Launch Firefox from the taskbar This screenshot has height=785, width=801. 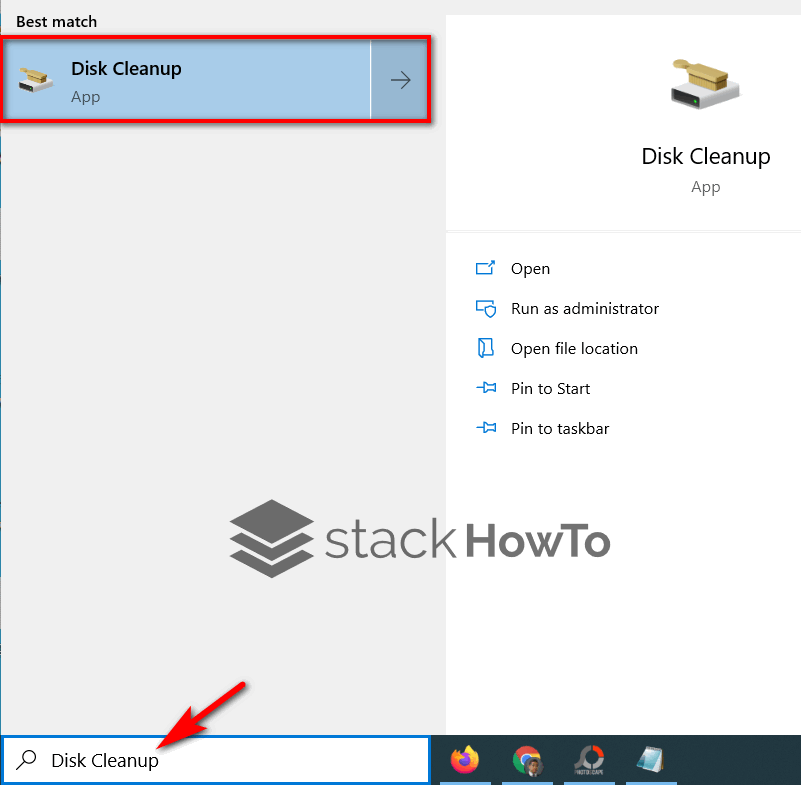coord(466,758)
